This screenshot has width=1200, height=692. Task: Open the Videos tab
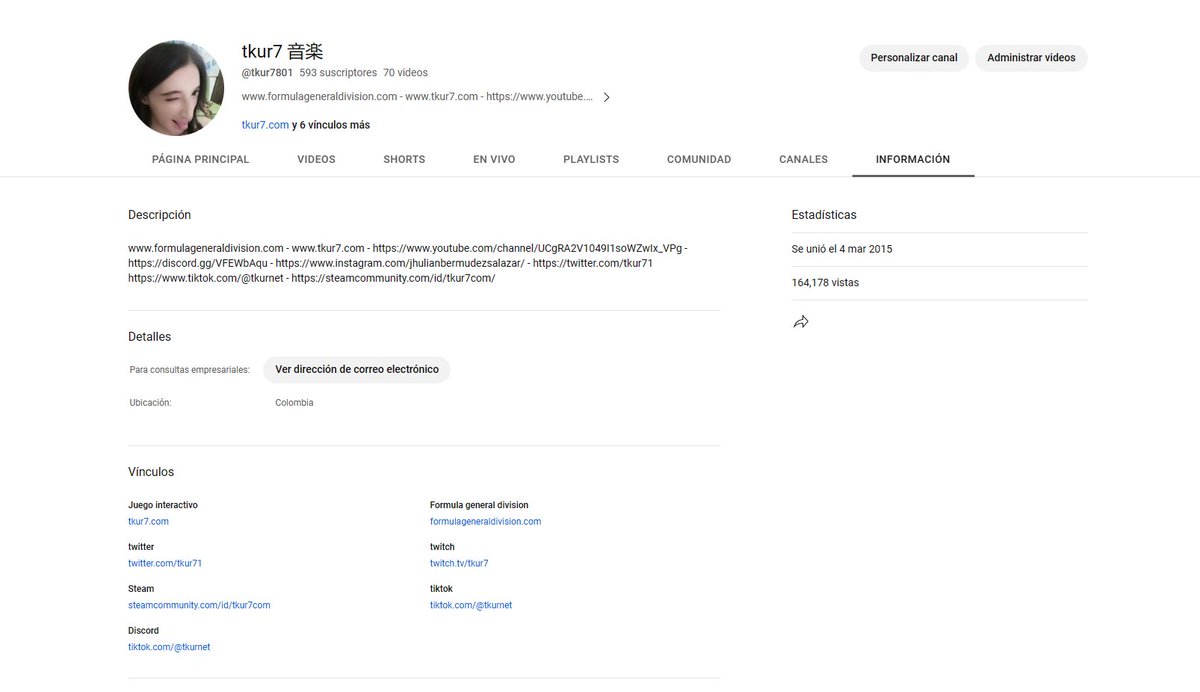pyautogui.click(x=316, y=159)
